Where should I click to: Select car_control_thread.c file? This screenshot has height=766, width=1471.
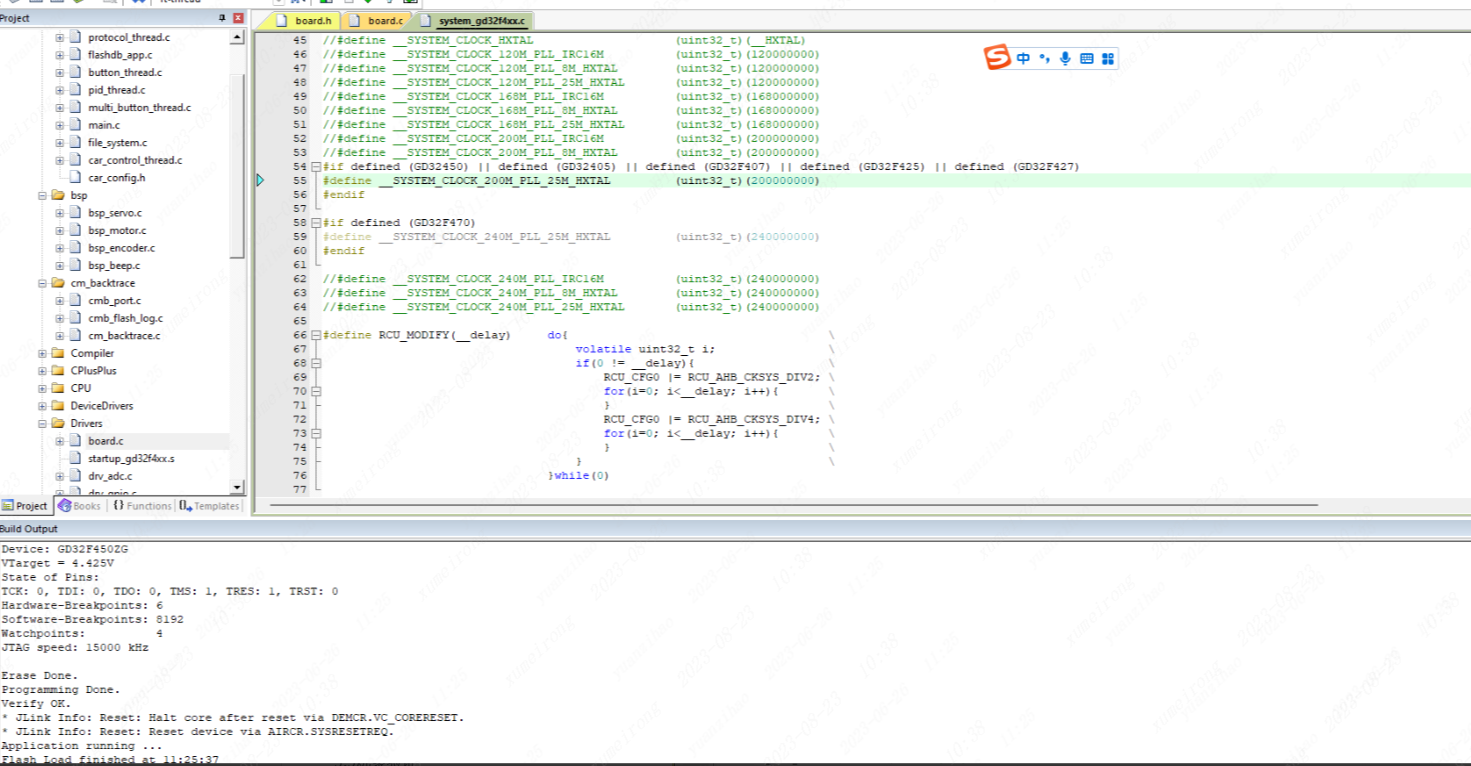(x=135, y=160)
